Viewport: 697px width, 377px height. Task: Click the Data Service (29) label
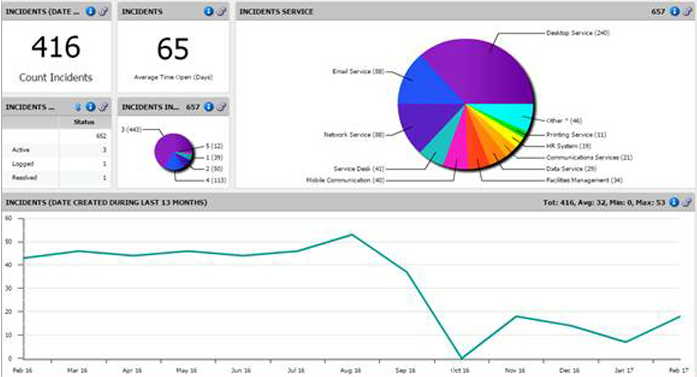571,169
